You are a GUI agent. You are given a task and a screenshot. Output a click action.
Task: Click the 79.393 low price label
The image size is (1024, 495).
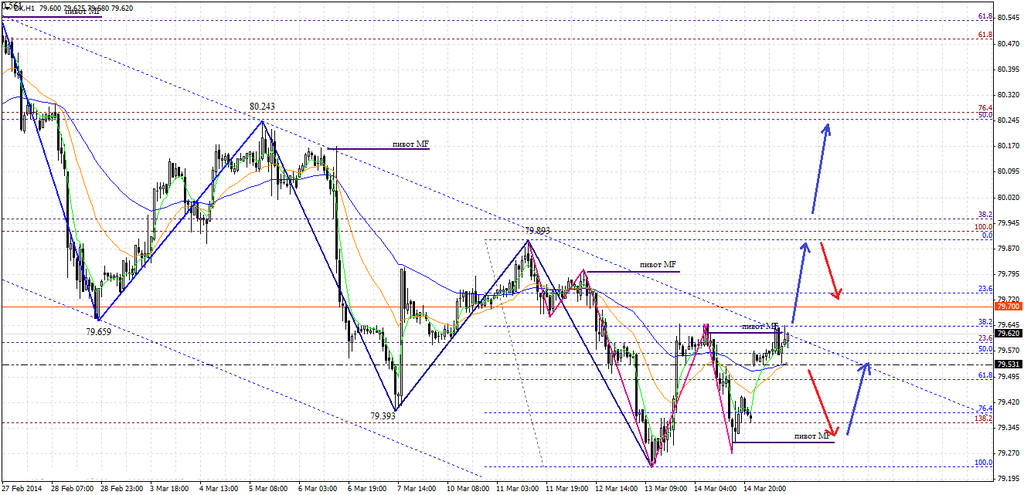tap(382, 416)
